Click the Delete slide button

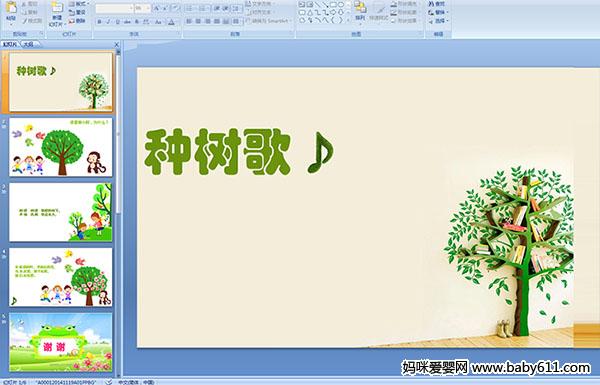tap(77, 21)
